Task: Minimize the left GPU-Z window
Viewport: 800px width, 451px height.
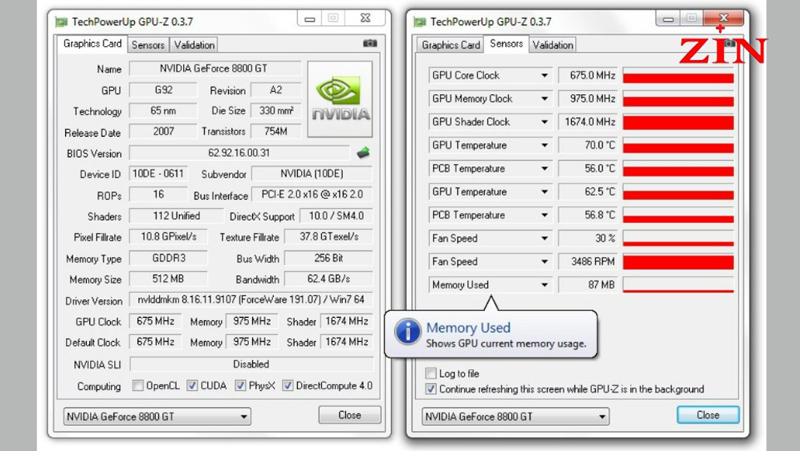Action: click(310, 19)
